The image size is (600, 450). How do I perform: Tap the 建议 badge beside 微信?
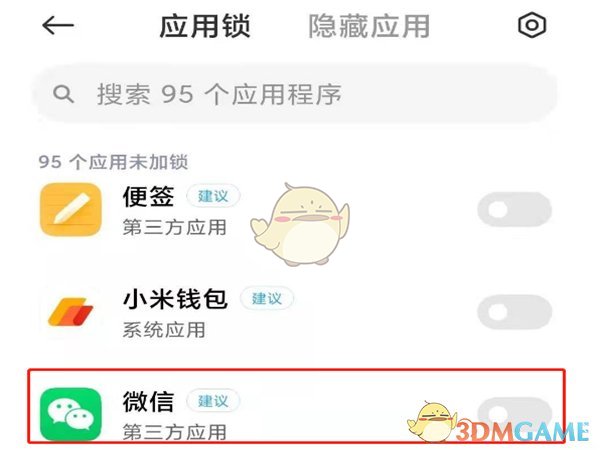(x=213, y=401)
